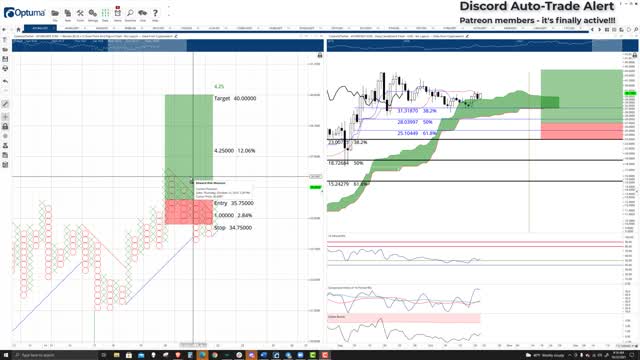
Task: Click the '31.31870 38.2%' Fibonacci label
Action: point(417,111)
